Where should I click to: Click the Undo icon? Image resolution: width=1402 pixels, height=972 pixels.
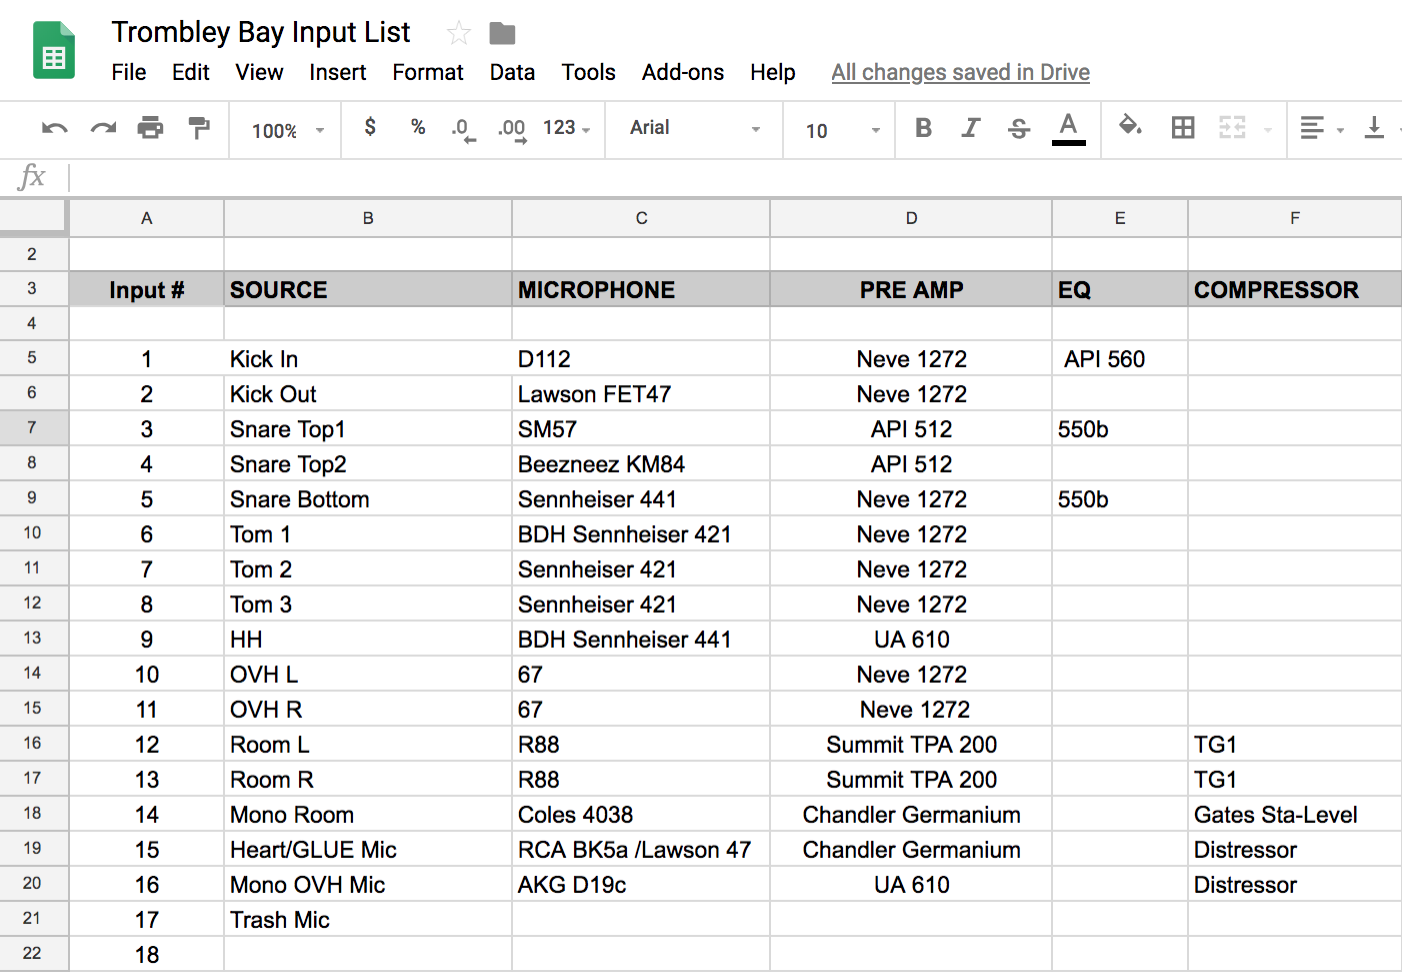(54, 129)
